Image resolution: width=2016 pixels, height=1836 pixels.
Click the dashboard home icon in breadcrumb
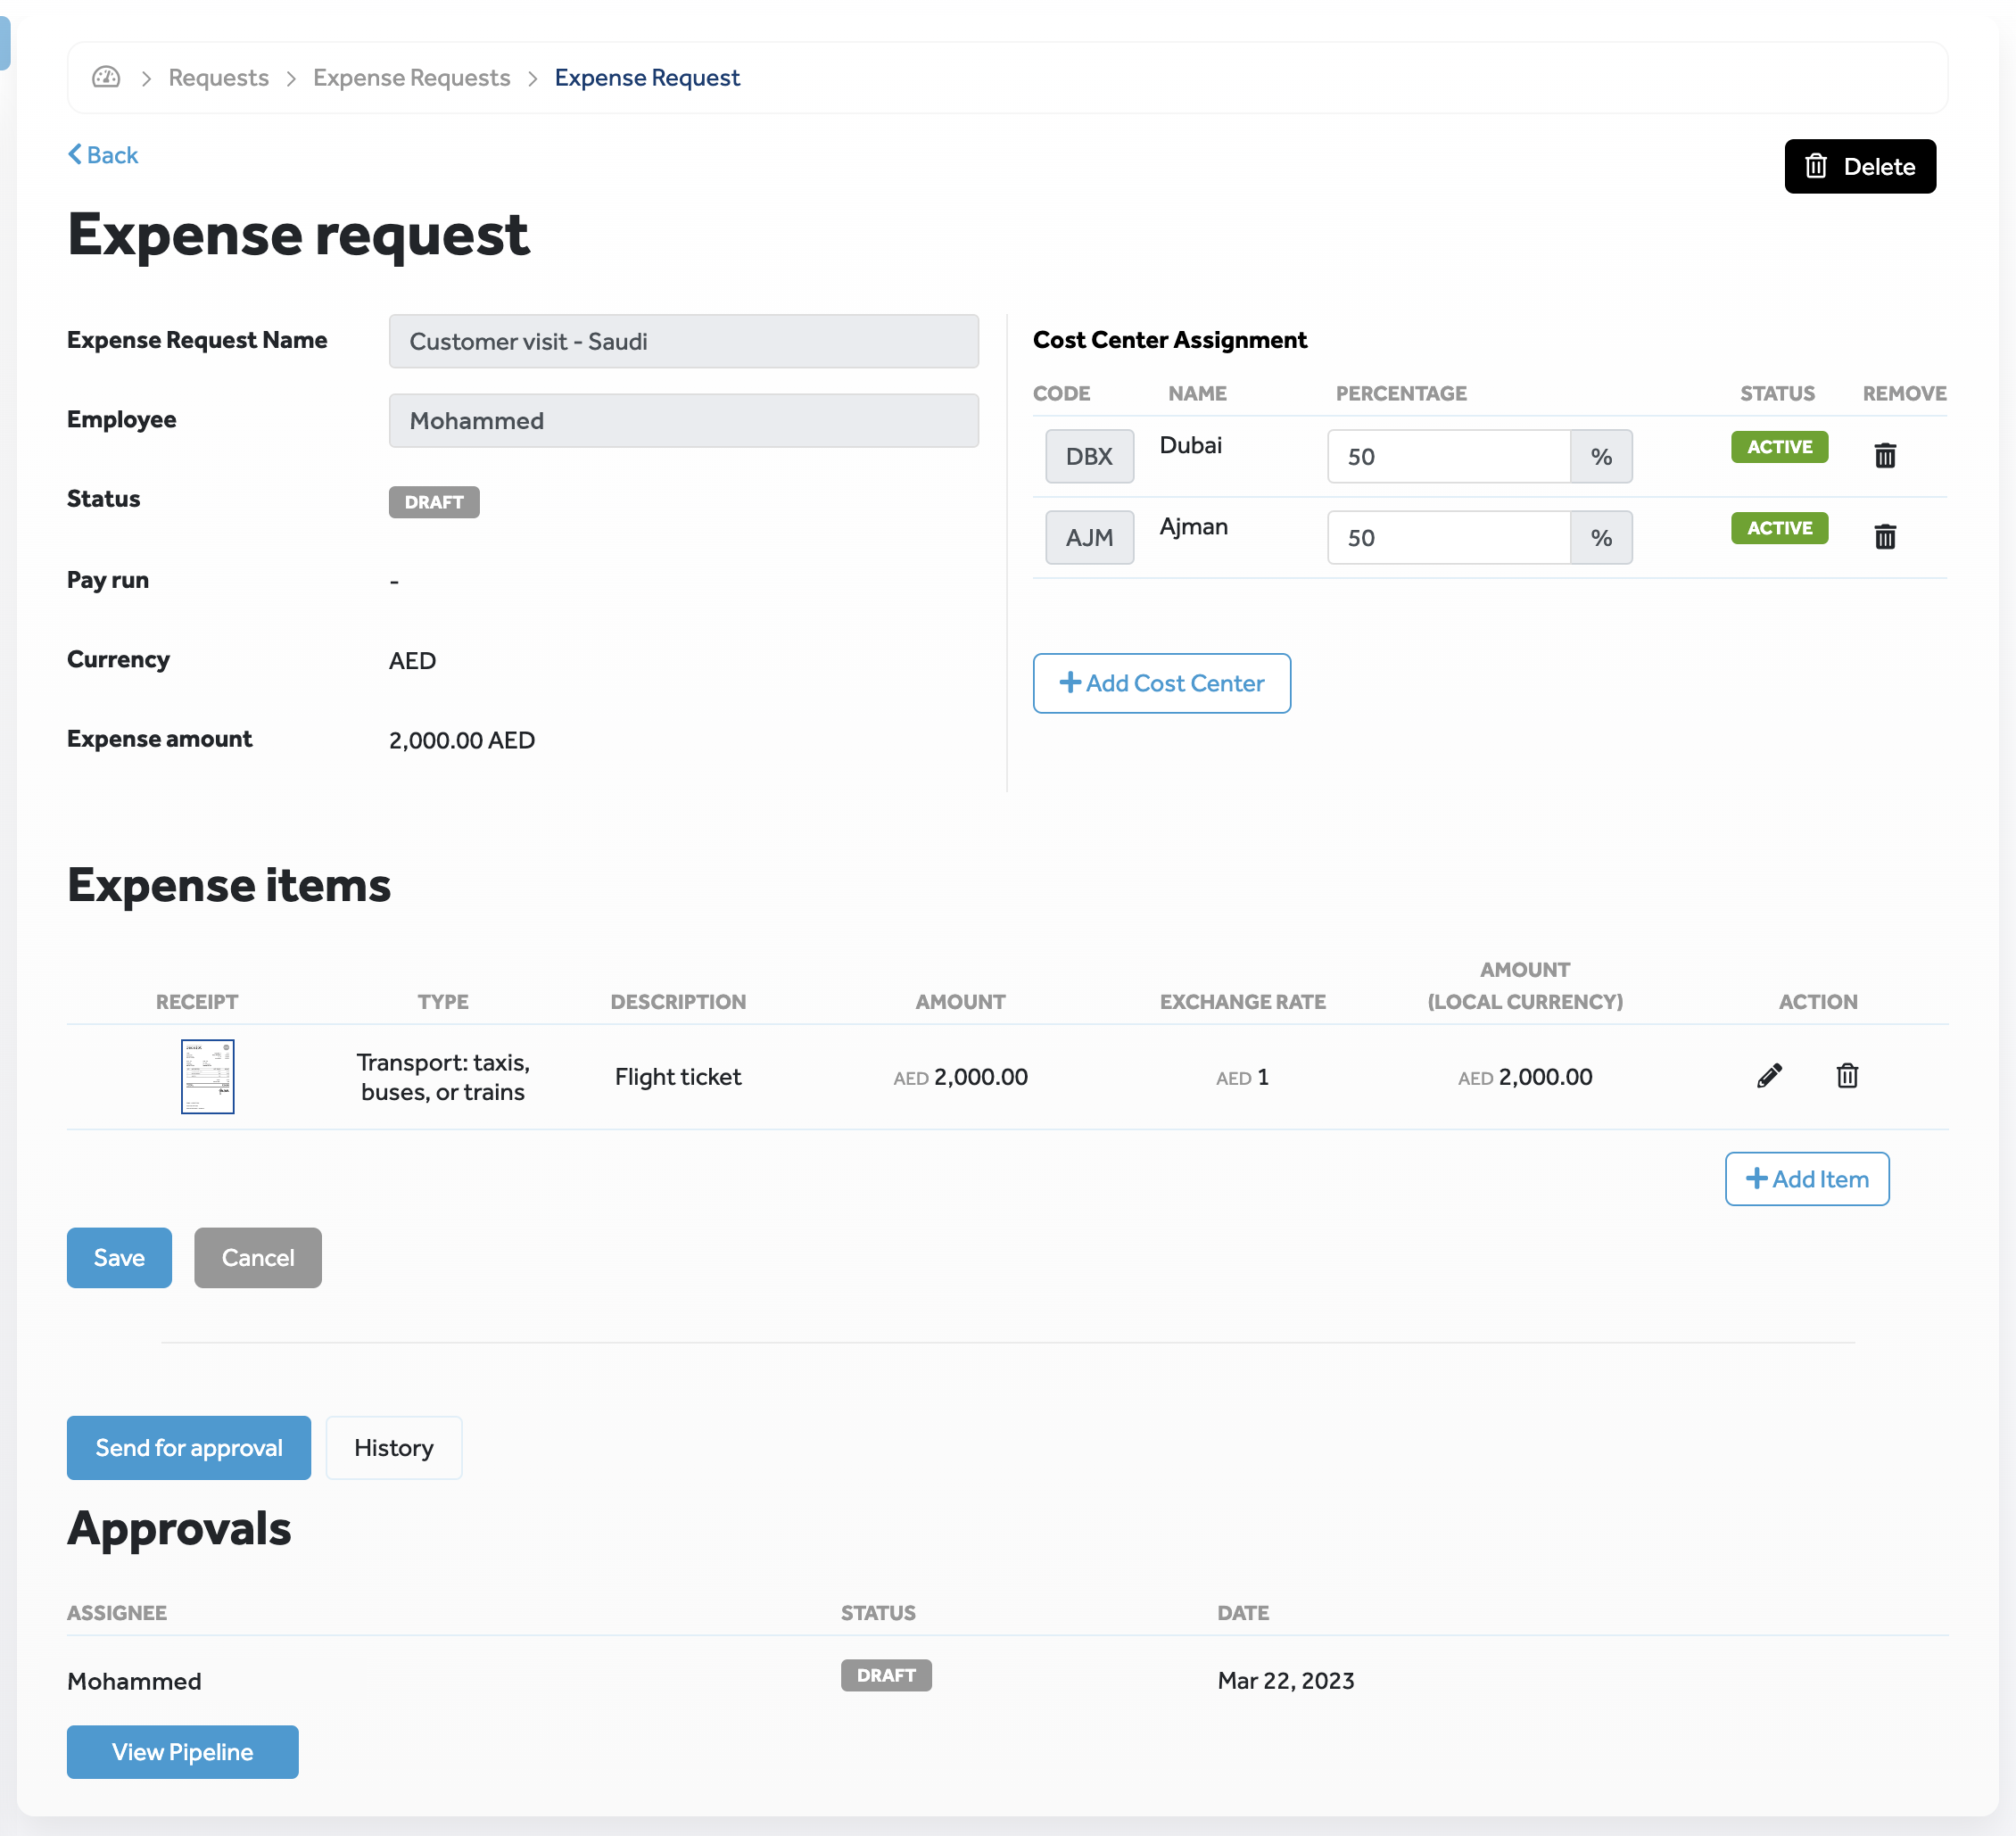point(106,77)
